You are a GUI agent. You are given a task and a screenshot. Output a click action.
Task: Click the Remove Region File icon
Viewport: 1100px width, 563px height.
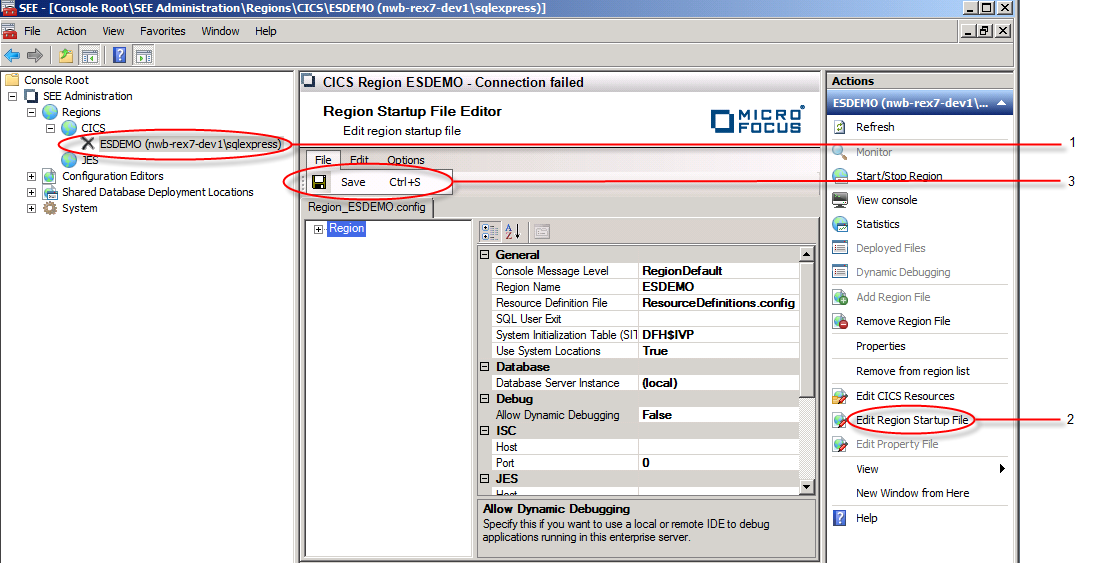point(840,321)
